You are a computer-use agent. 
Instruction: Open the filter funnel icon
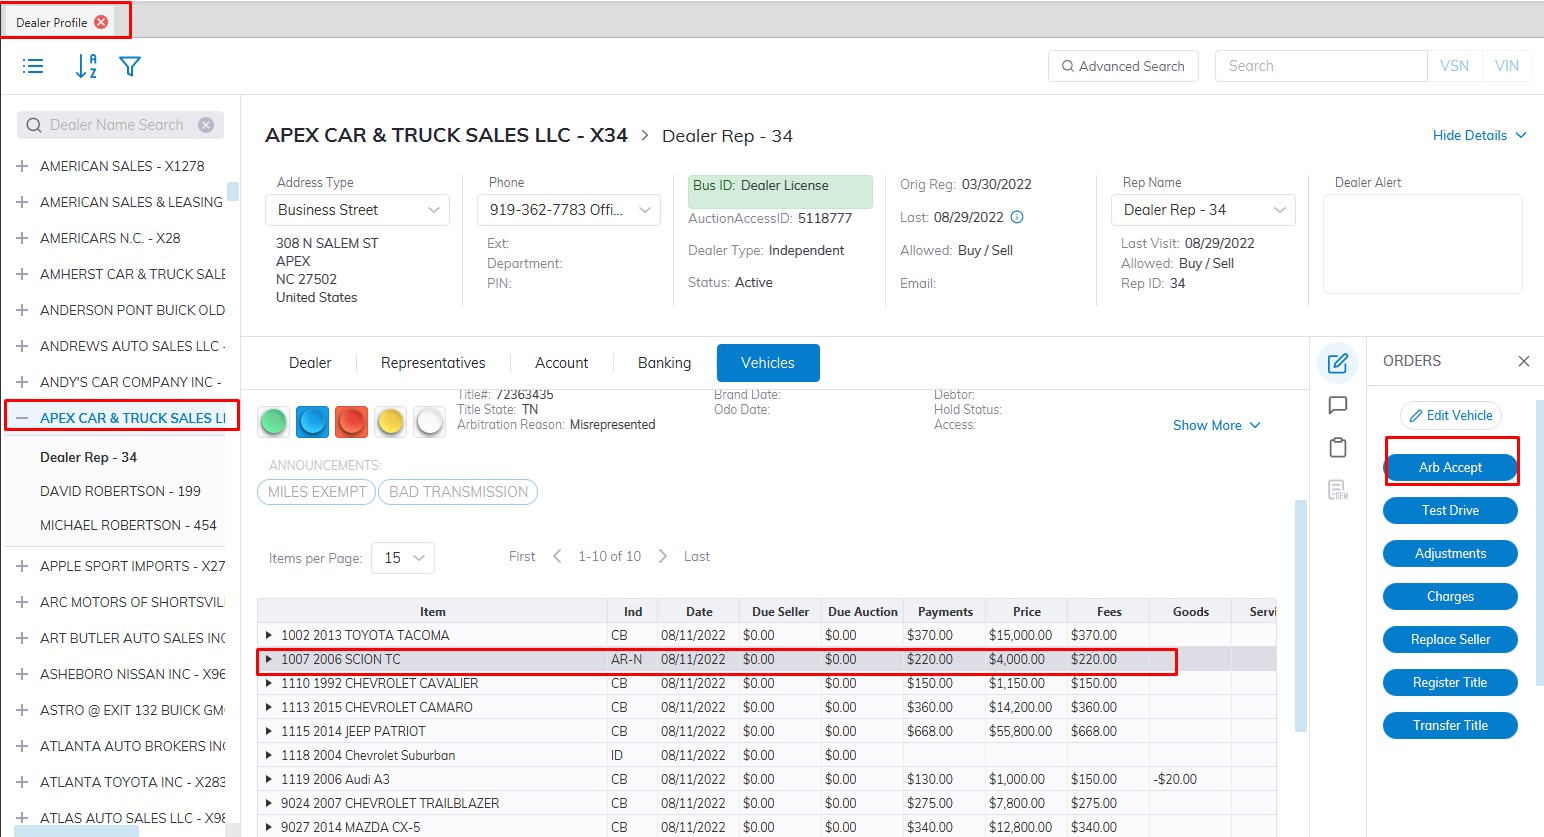pyautogui.click(x=130, y=66)
